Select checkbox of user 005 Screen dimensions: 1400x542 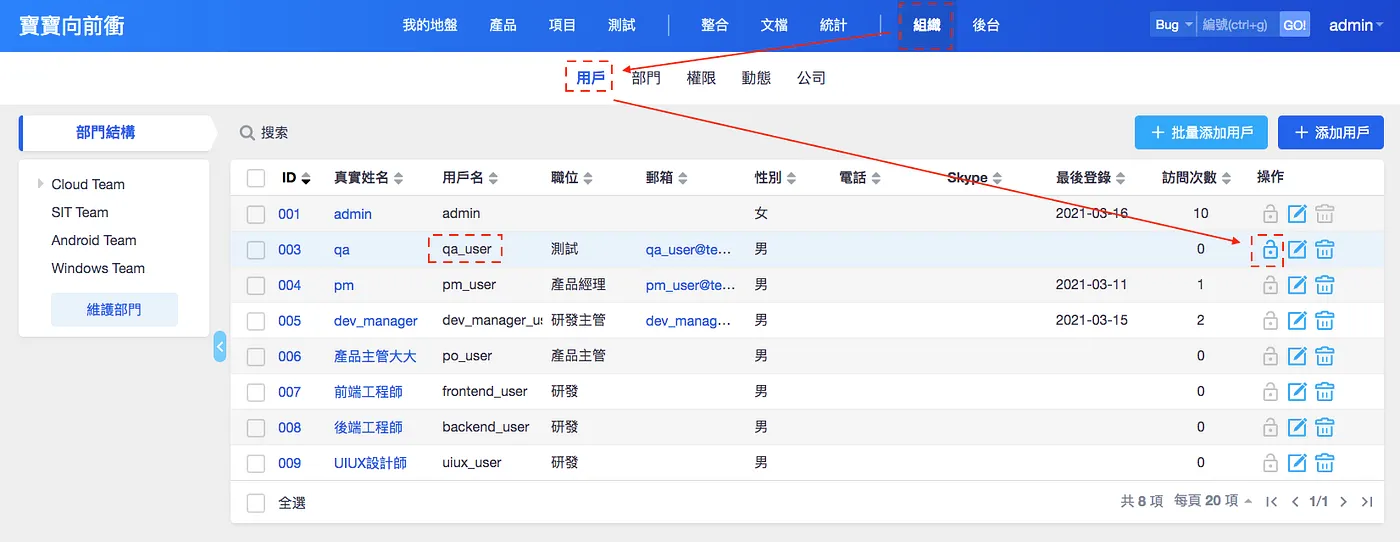256,321
